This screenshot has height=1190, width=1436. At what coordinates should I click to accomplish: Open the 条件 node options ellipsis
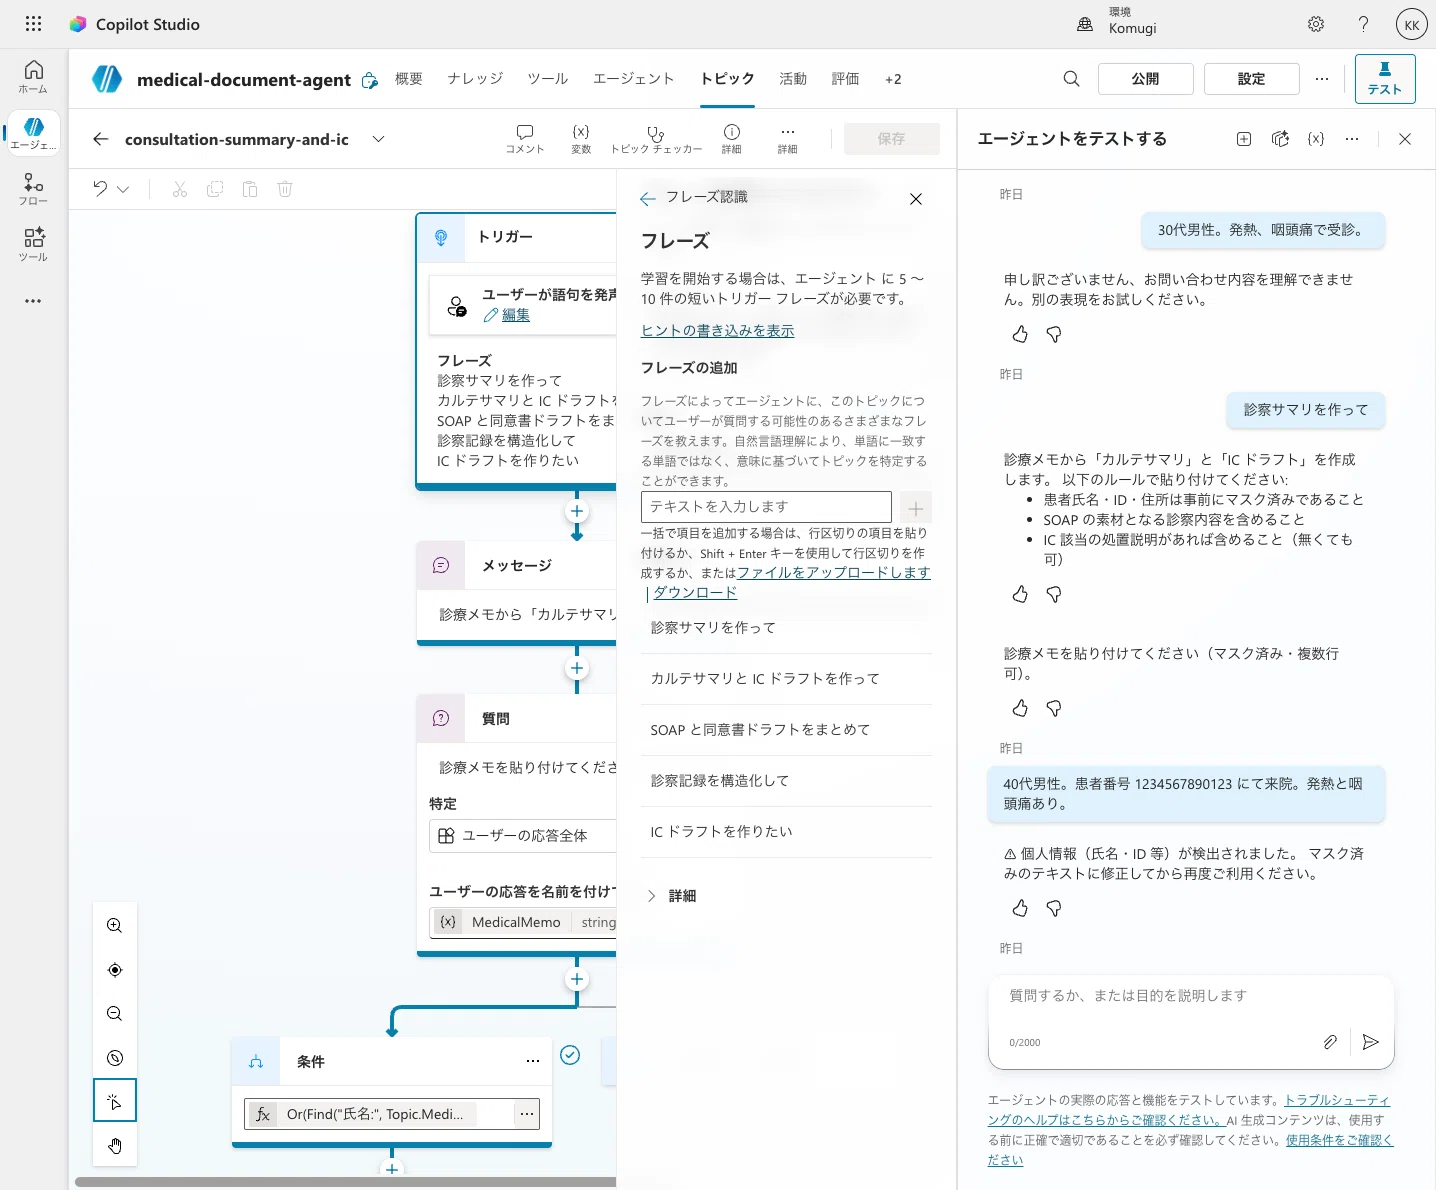click(x=533, y=1061)
